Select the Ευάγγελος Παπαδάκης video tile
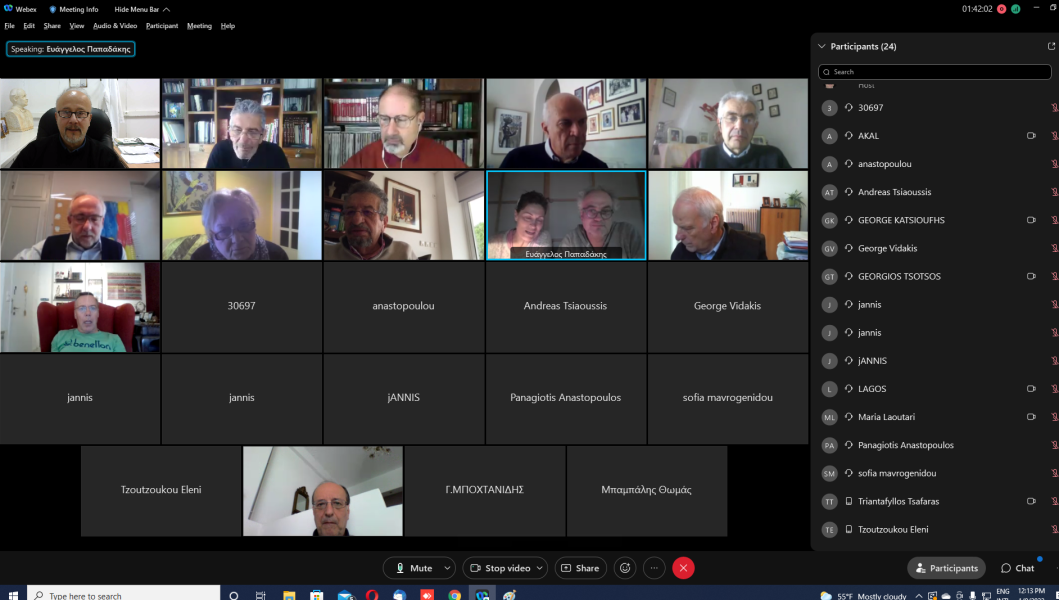 coord(566,215)
